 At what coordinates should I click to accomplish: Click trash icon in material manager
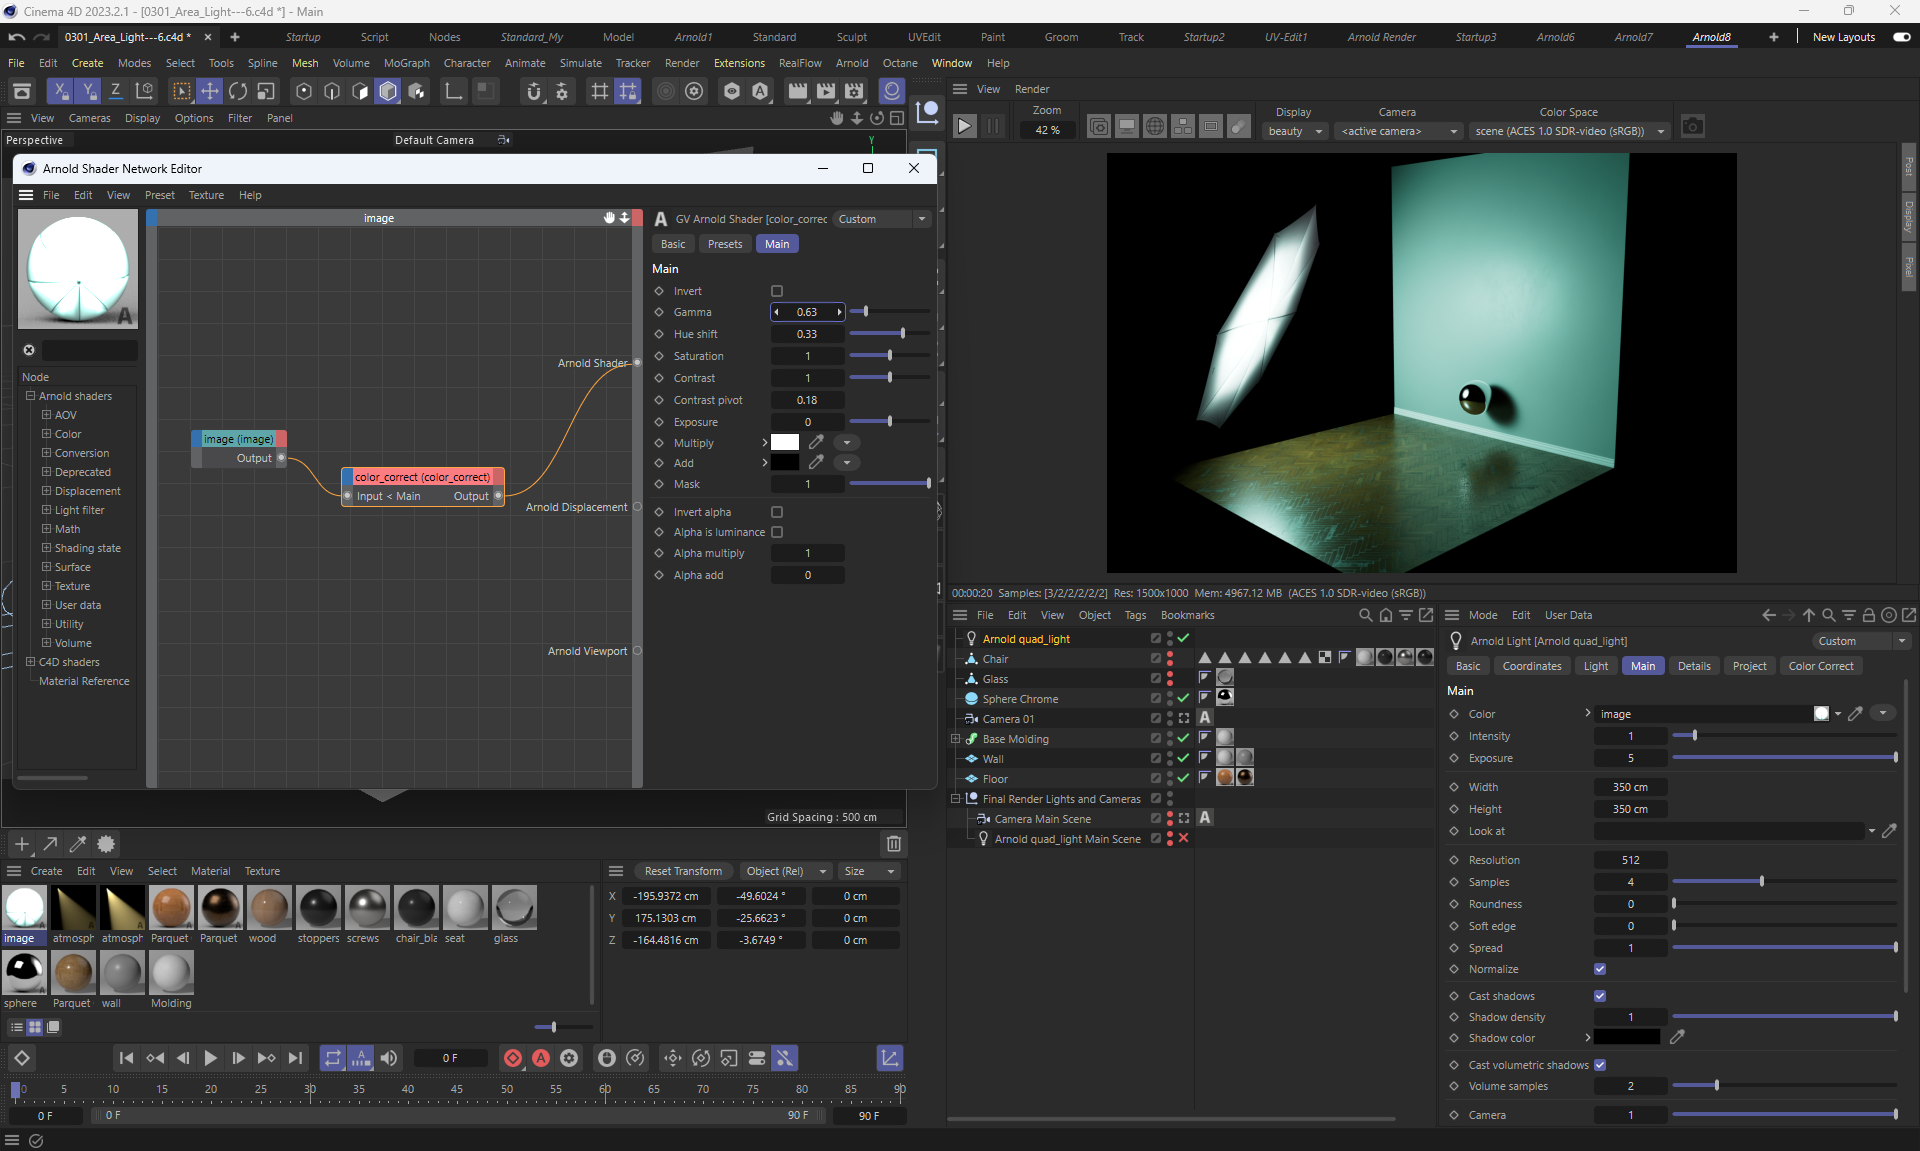(x=894, y=844)
